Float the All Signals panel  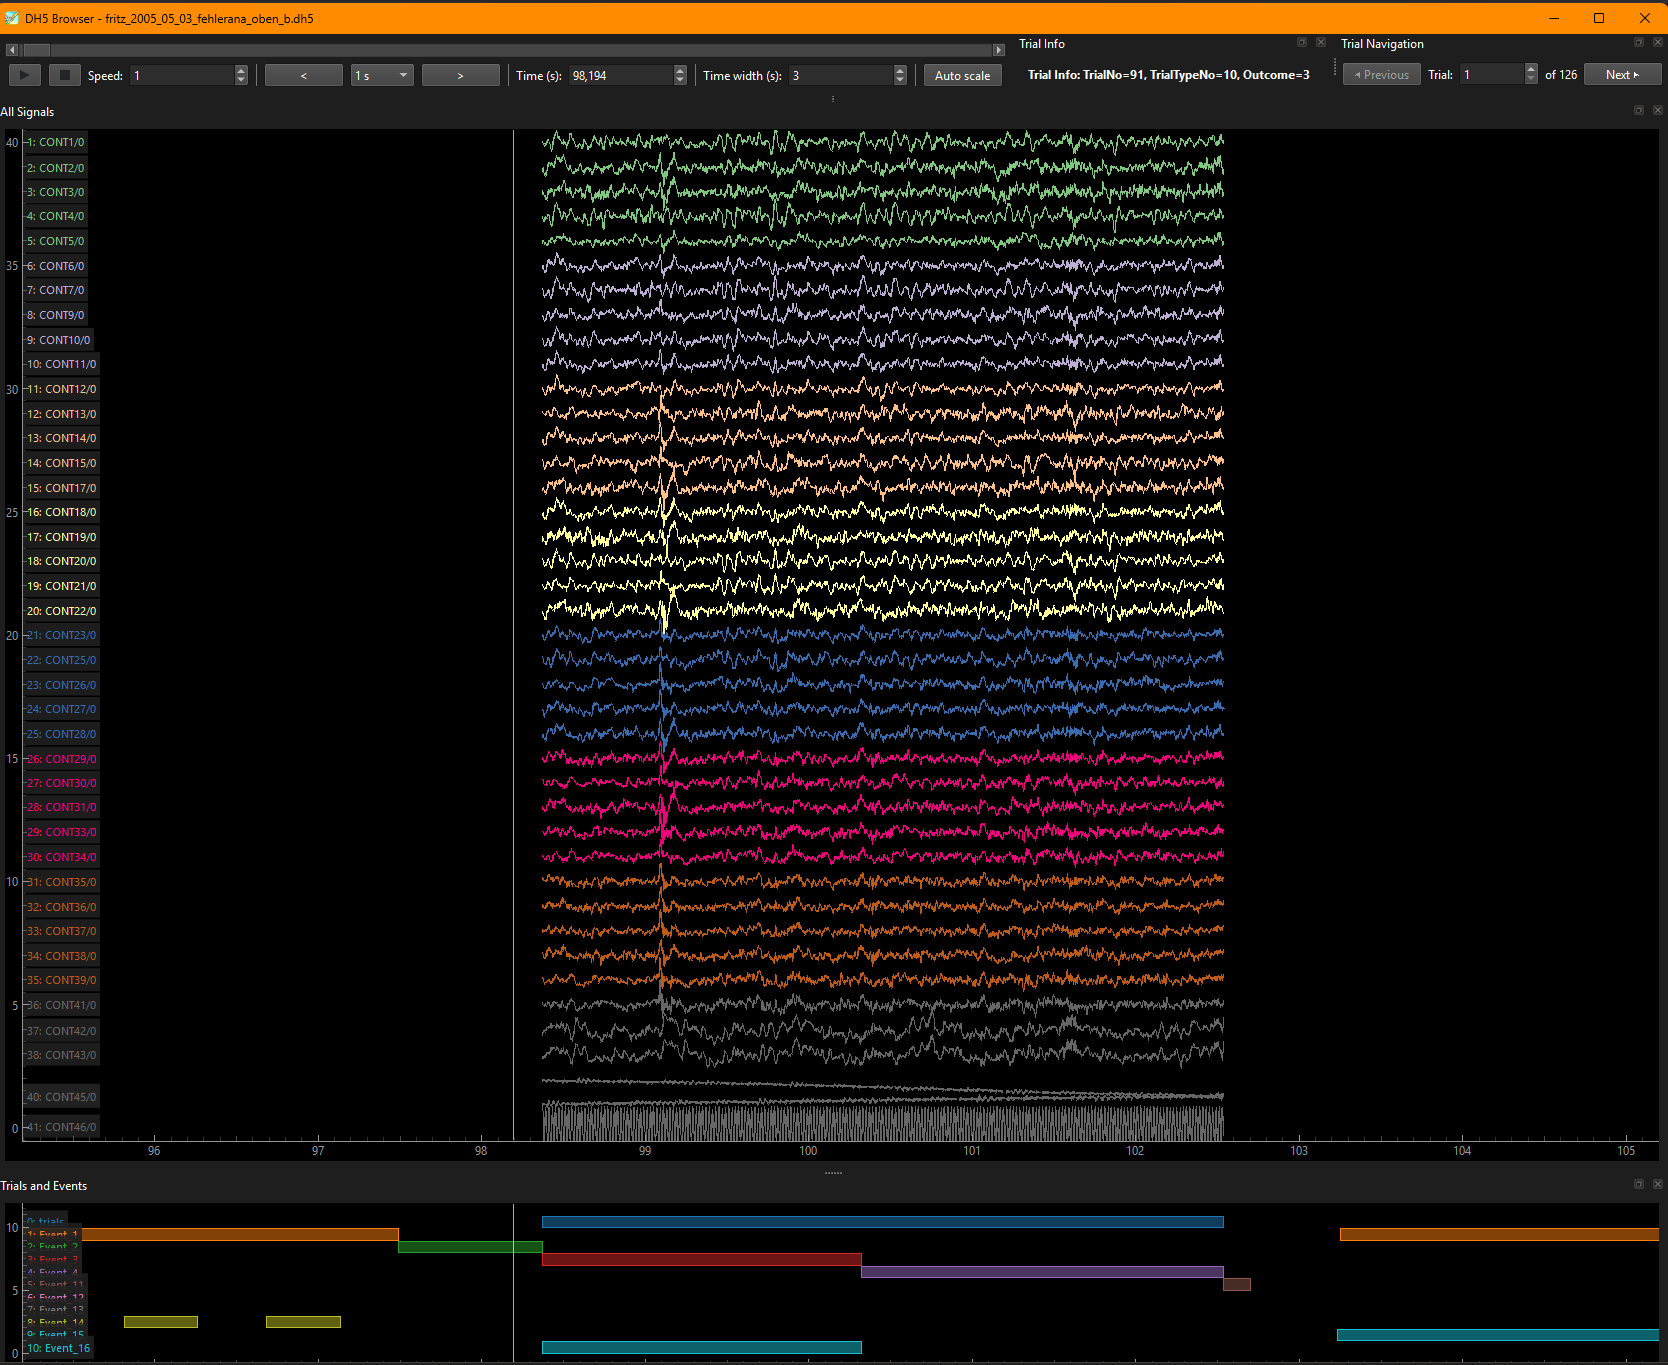pos(1639,110)
